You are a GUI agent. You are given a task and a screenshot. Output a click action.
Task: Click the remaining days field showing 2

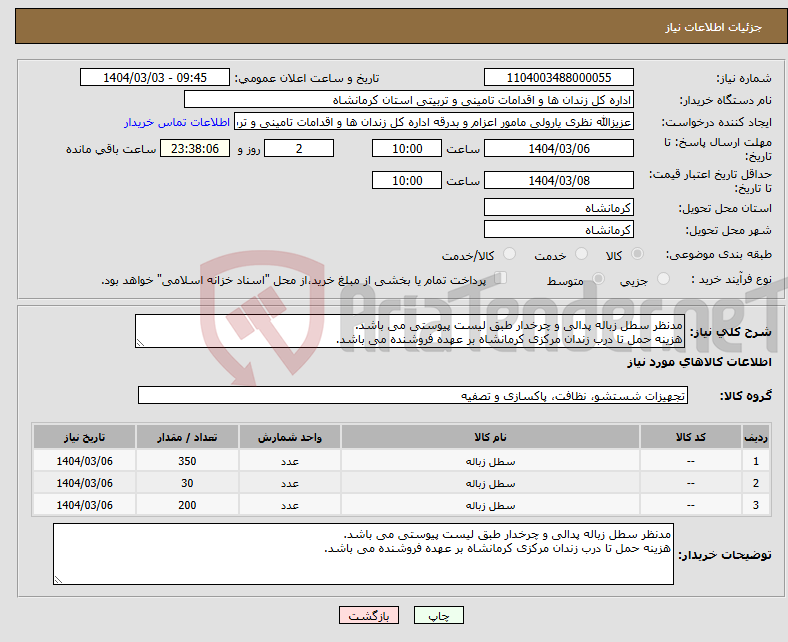299,148
